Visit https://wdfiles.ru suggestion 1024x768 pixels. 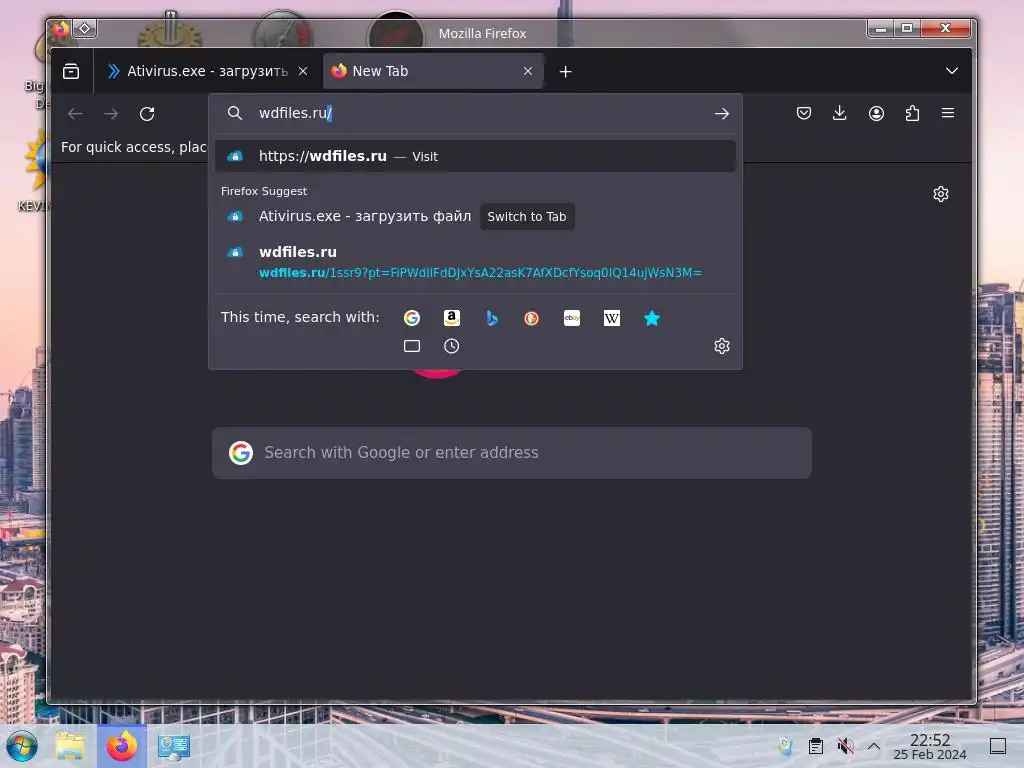point(475,156)
